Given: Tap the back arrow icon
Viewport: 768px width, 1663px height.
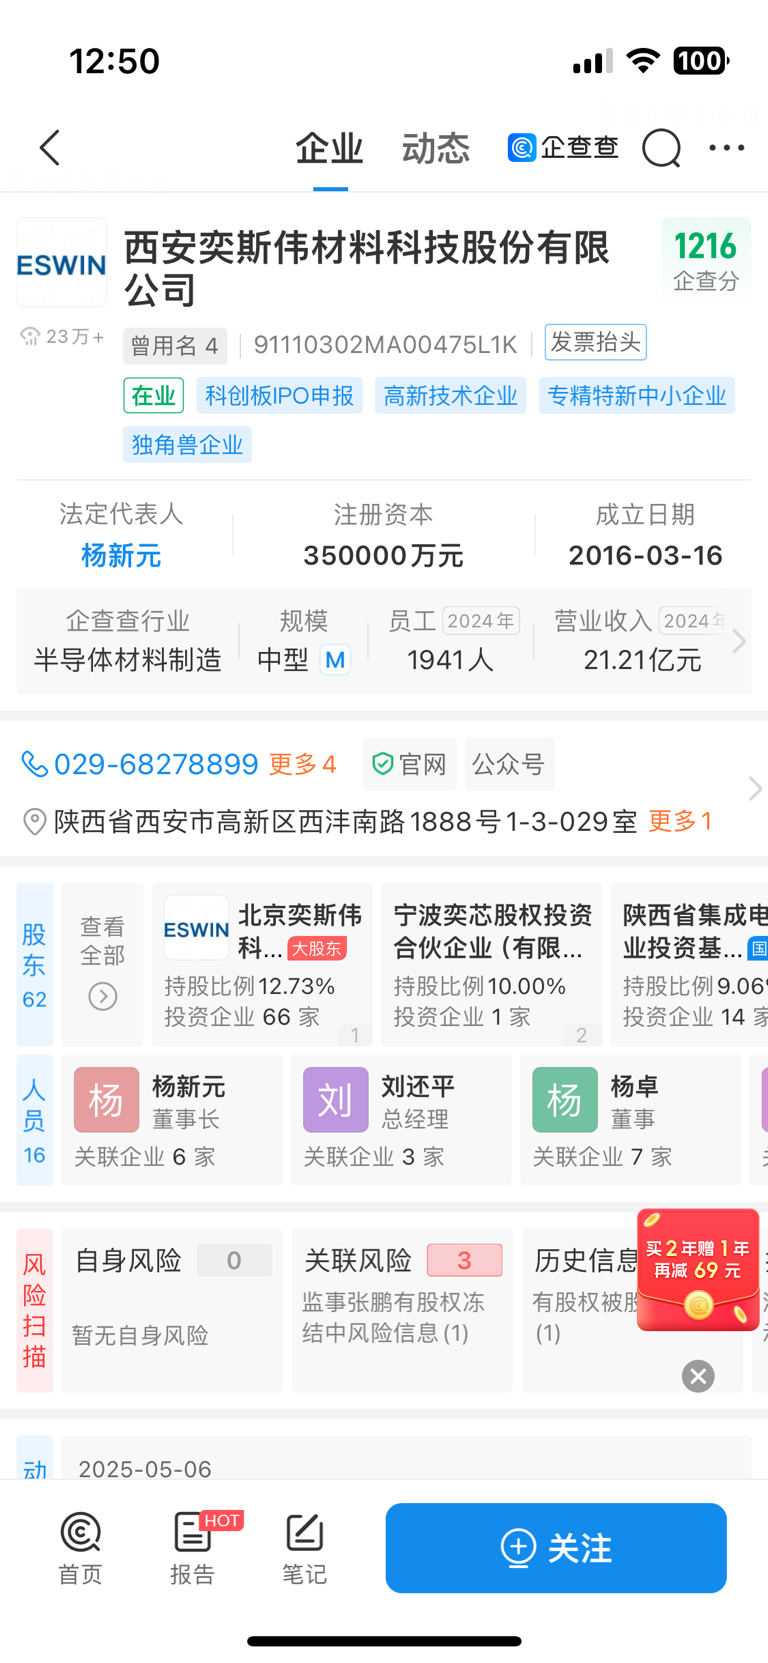Looking at the screenshot, I should point(50,148).
